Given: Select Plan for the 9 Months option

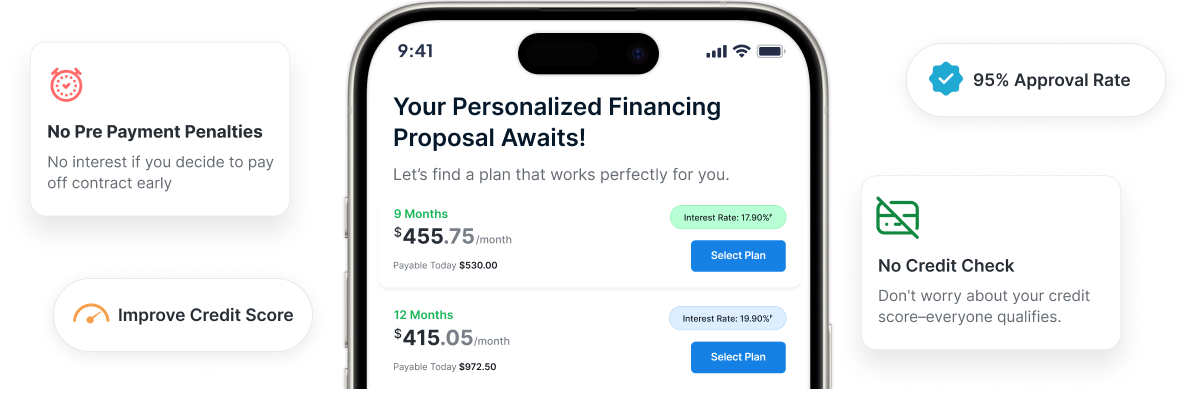Looking at the screenshot, I should pos(738,256).
